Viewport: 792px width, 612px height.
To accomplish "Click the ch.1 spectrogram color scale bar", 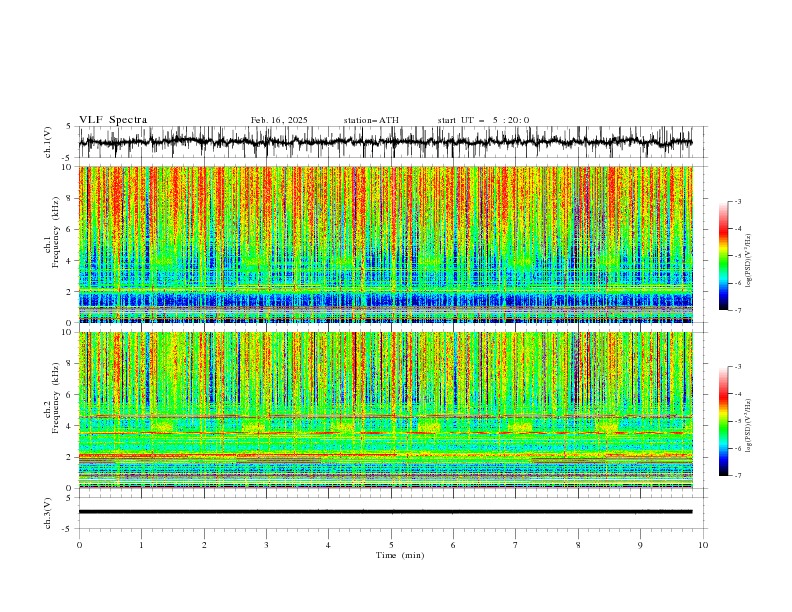I will pyautogui.click(x=723, y=256).
